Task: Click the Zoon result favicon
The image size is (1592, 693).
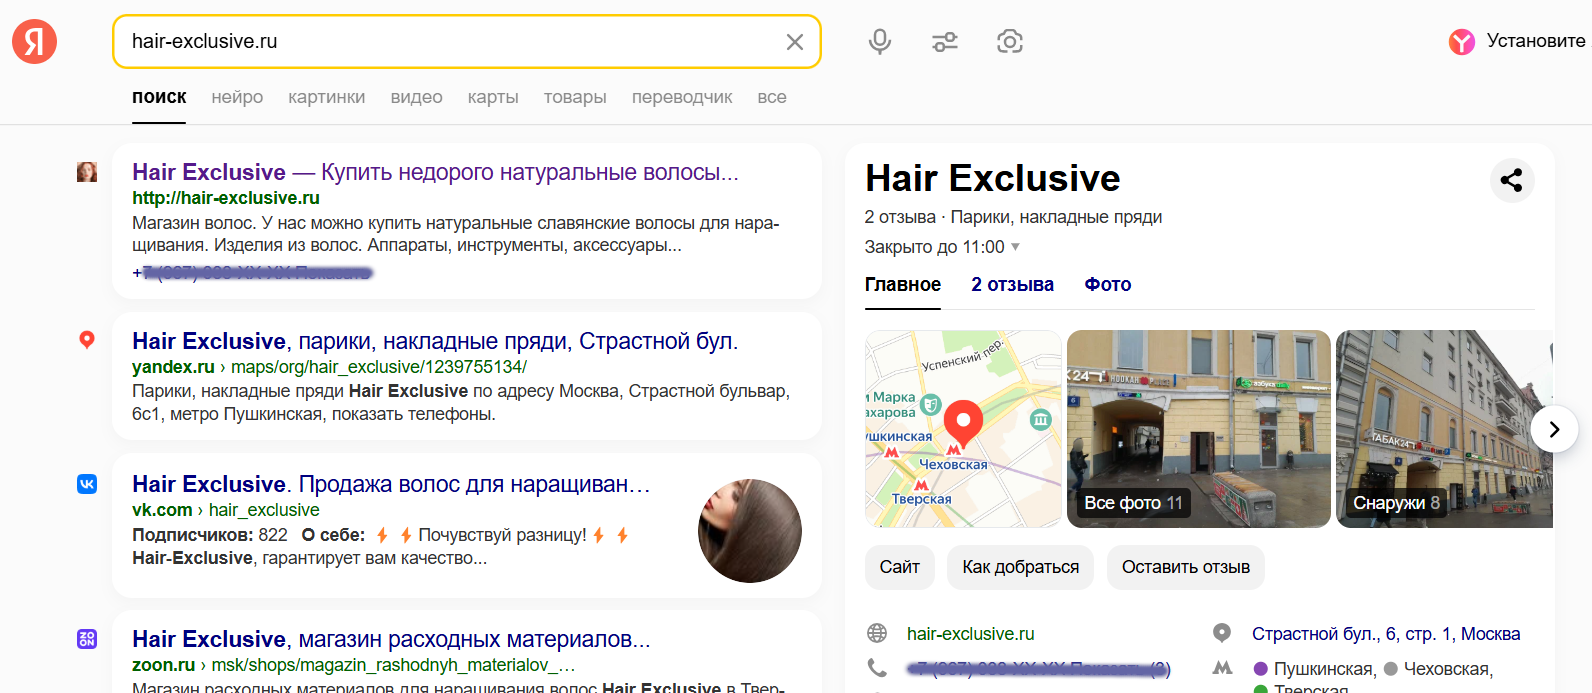Action: 87,639
